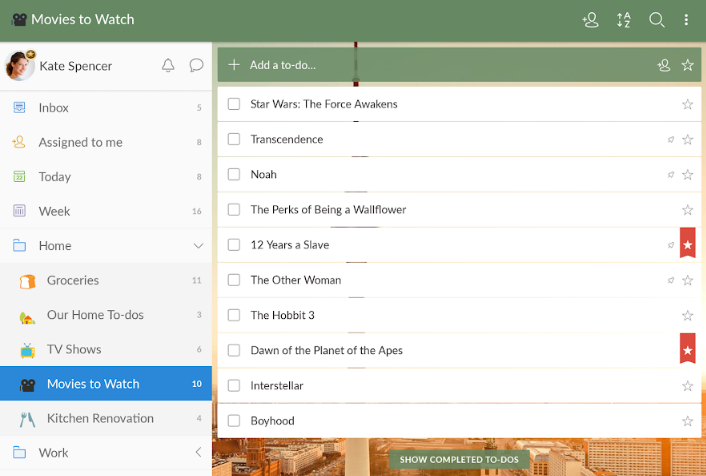Star the Interstellar to-do

[687, 386]
